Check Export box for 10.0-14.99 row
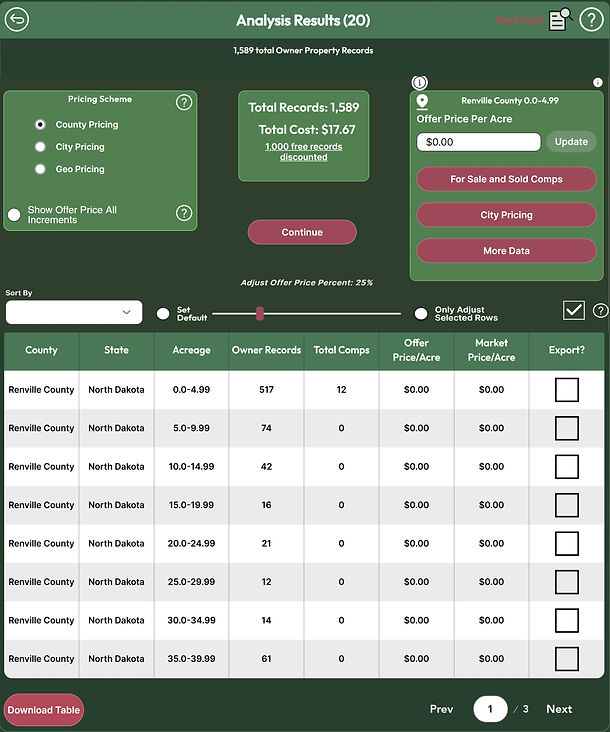Screen dimensions: 610x732 point(567,467)
